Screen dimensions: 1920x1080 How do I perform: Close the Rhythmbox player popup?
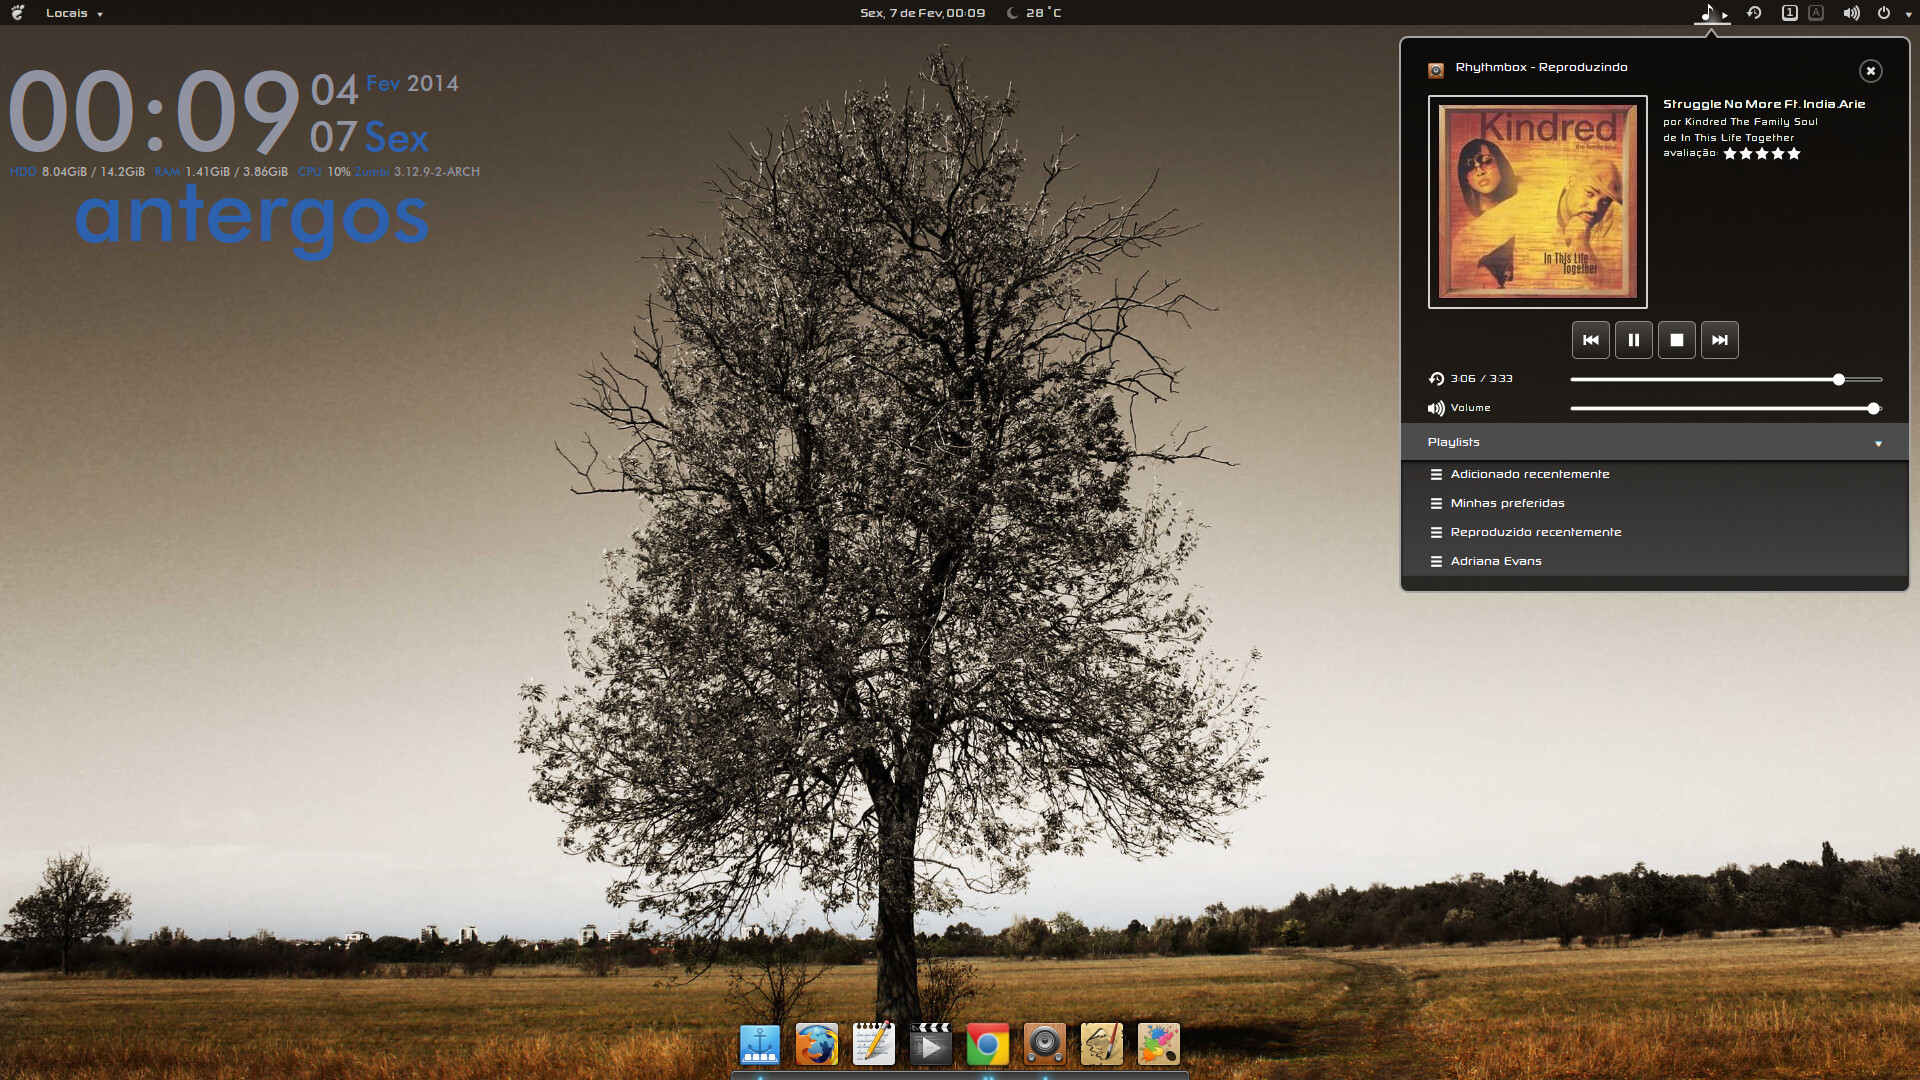click(1871, 71)
